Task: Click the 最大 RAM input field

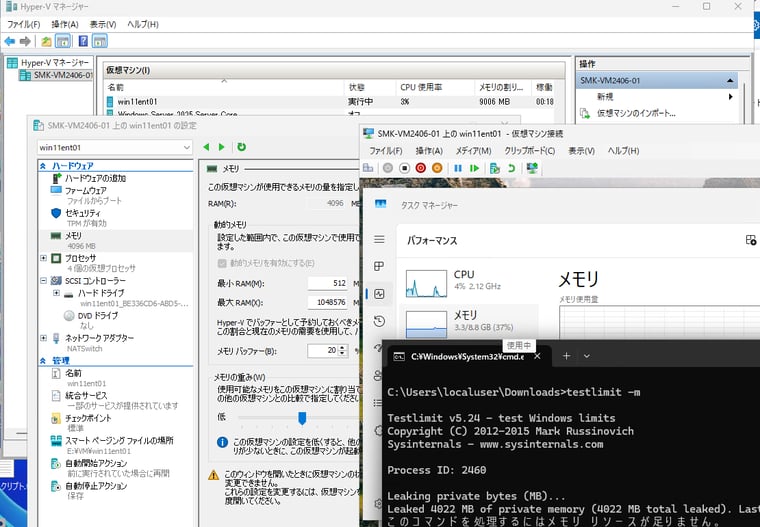Action: [x=328, y=302]
